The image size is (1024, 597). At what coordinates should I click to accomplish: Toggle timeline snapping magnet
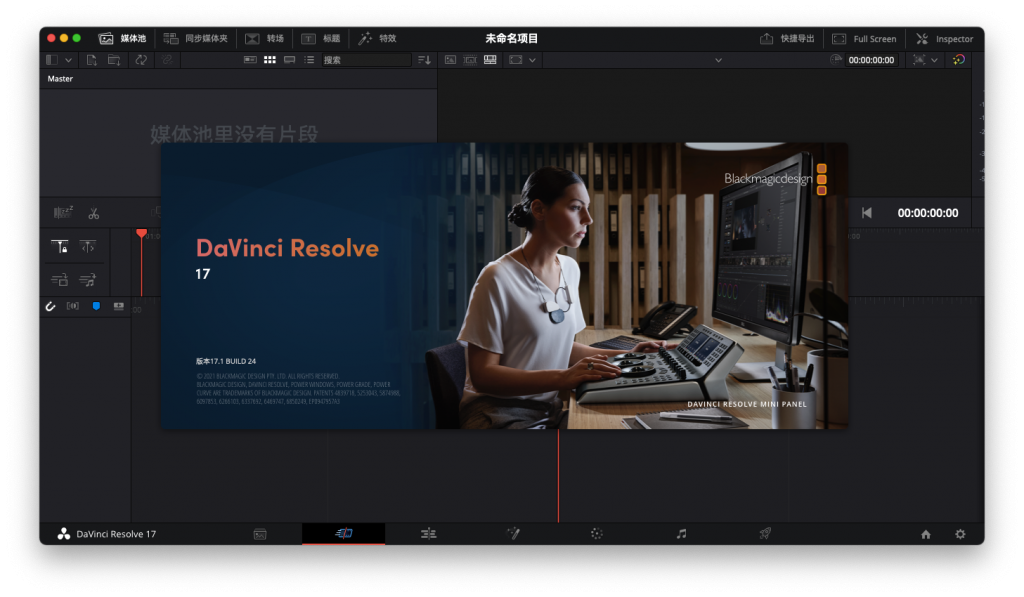point(50,306)
